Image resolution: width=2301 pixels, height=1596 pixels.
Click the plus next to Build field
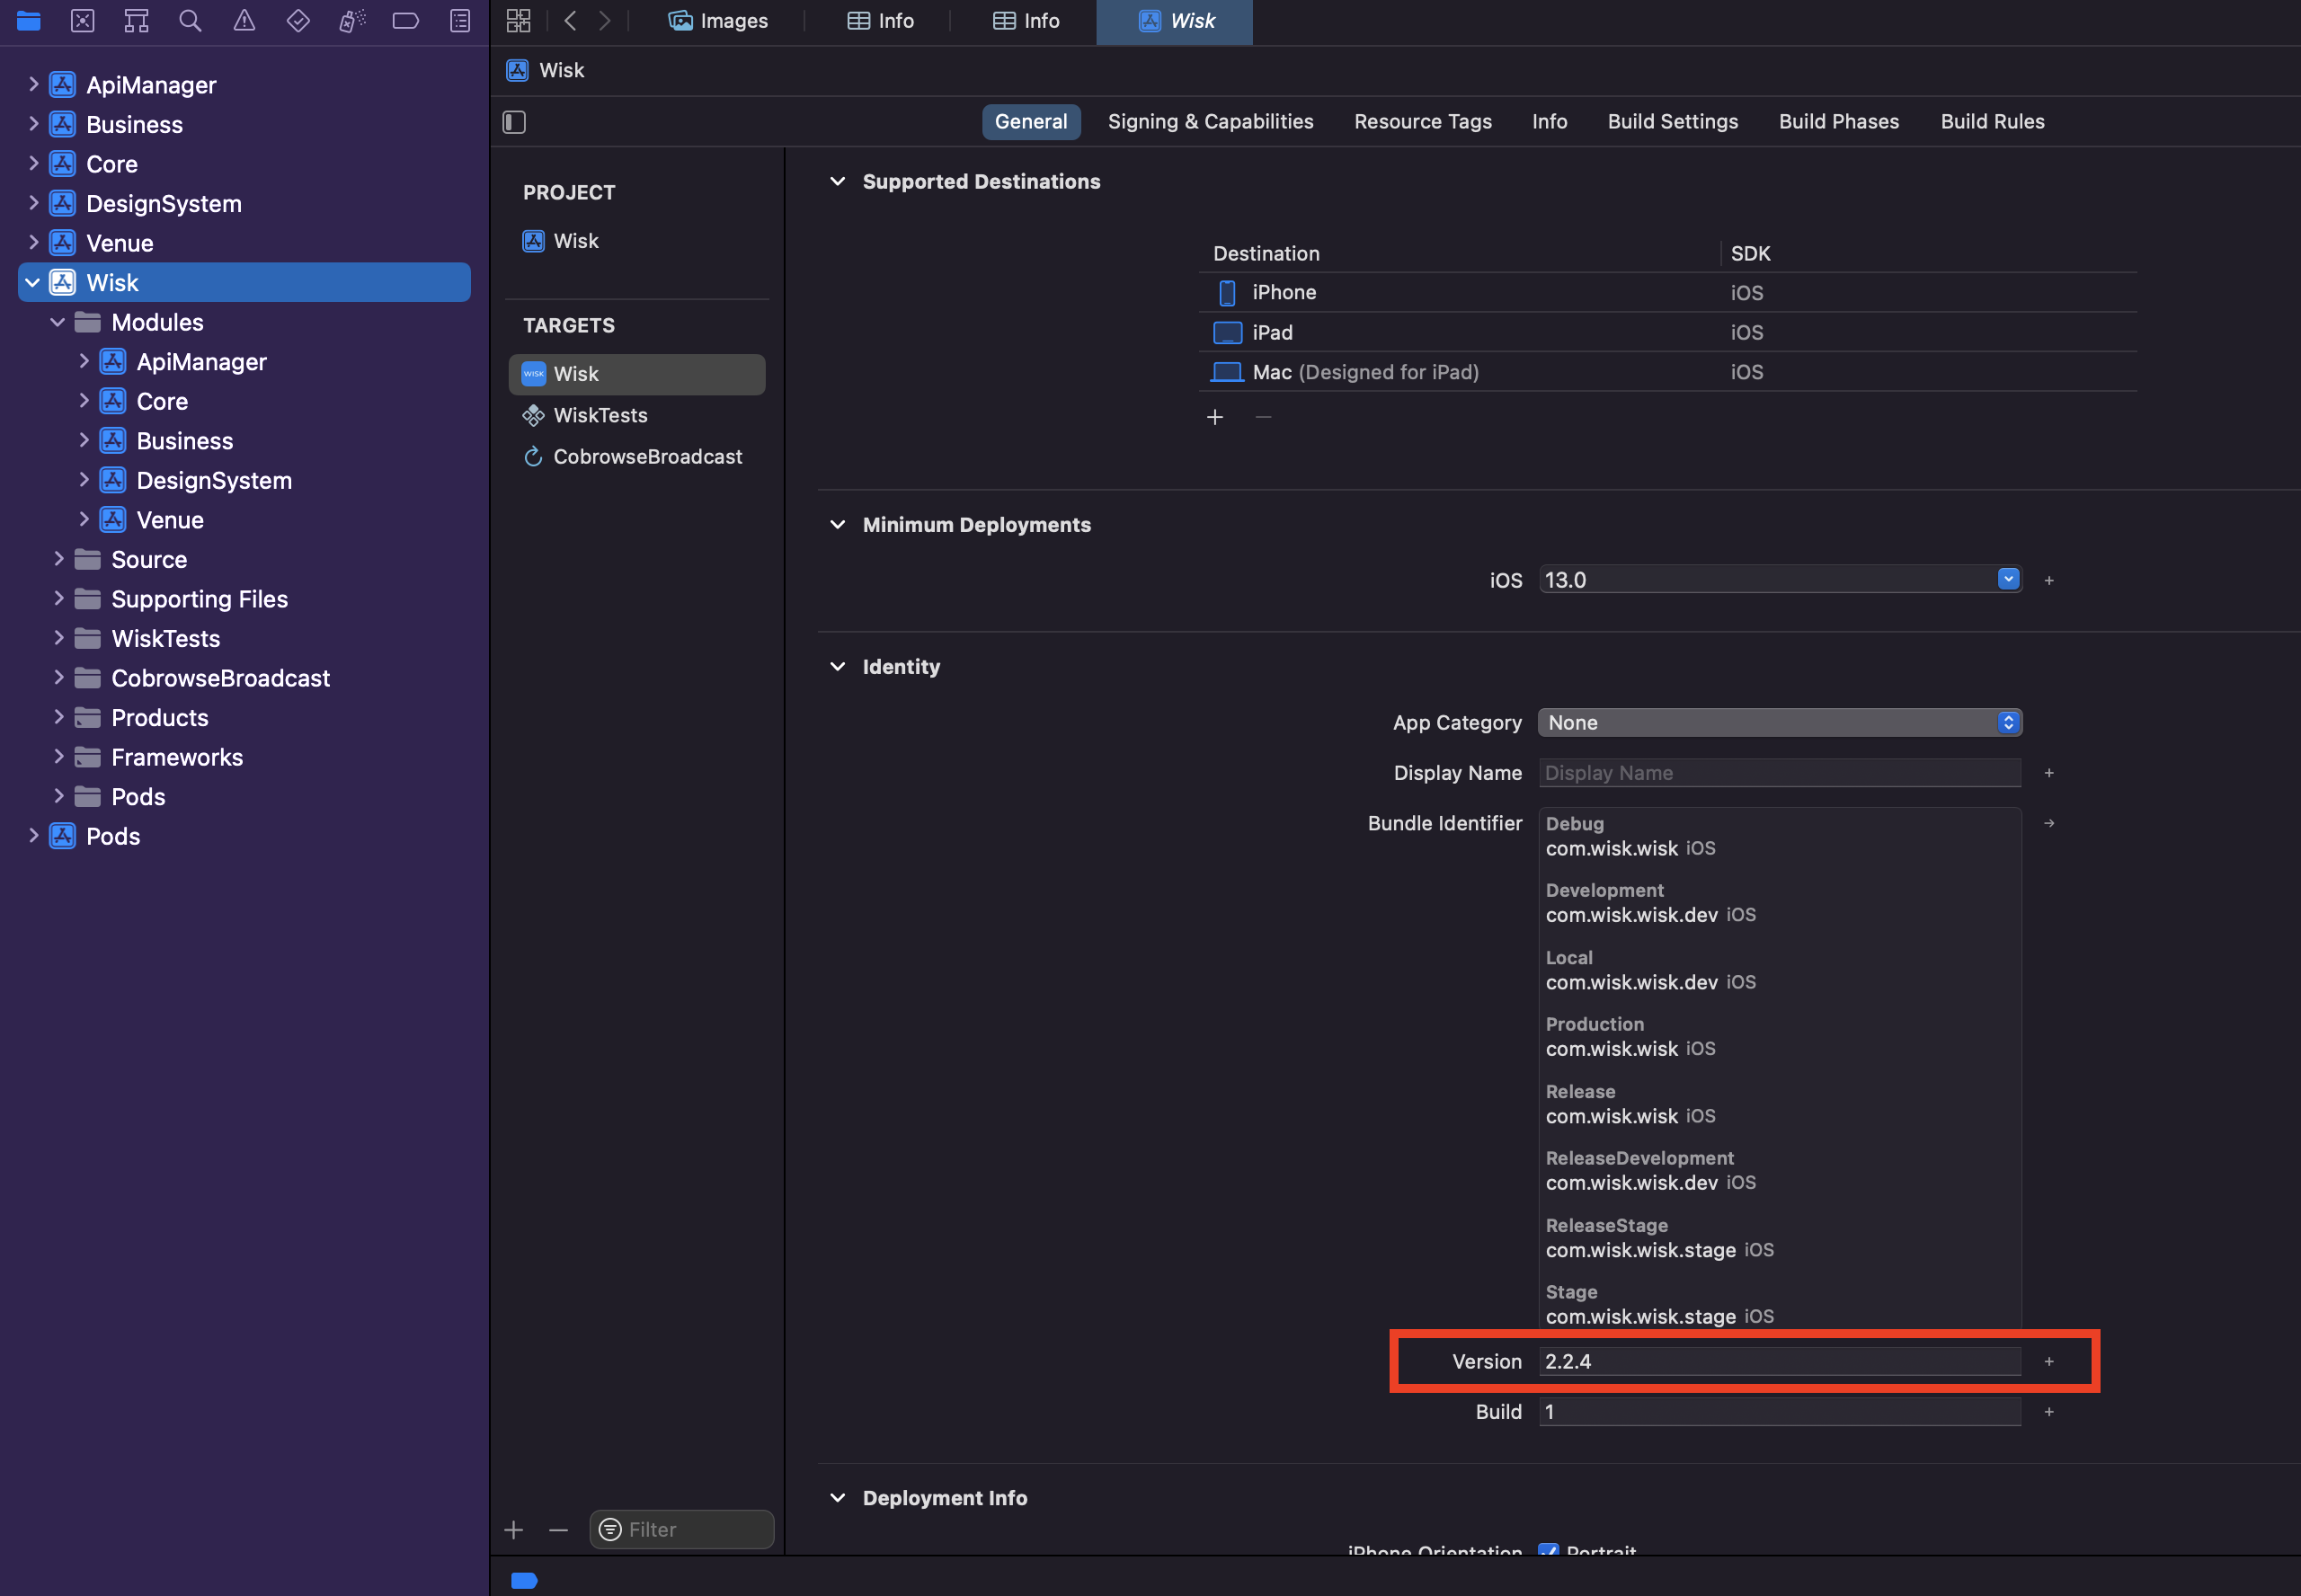[x=2049, y=1412]
